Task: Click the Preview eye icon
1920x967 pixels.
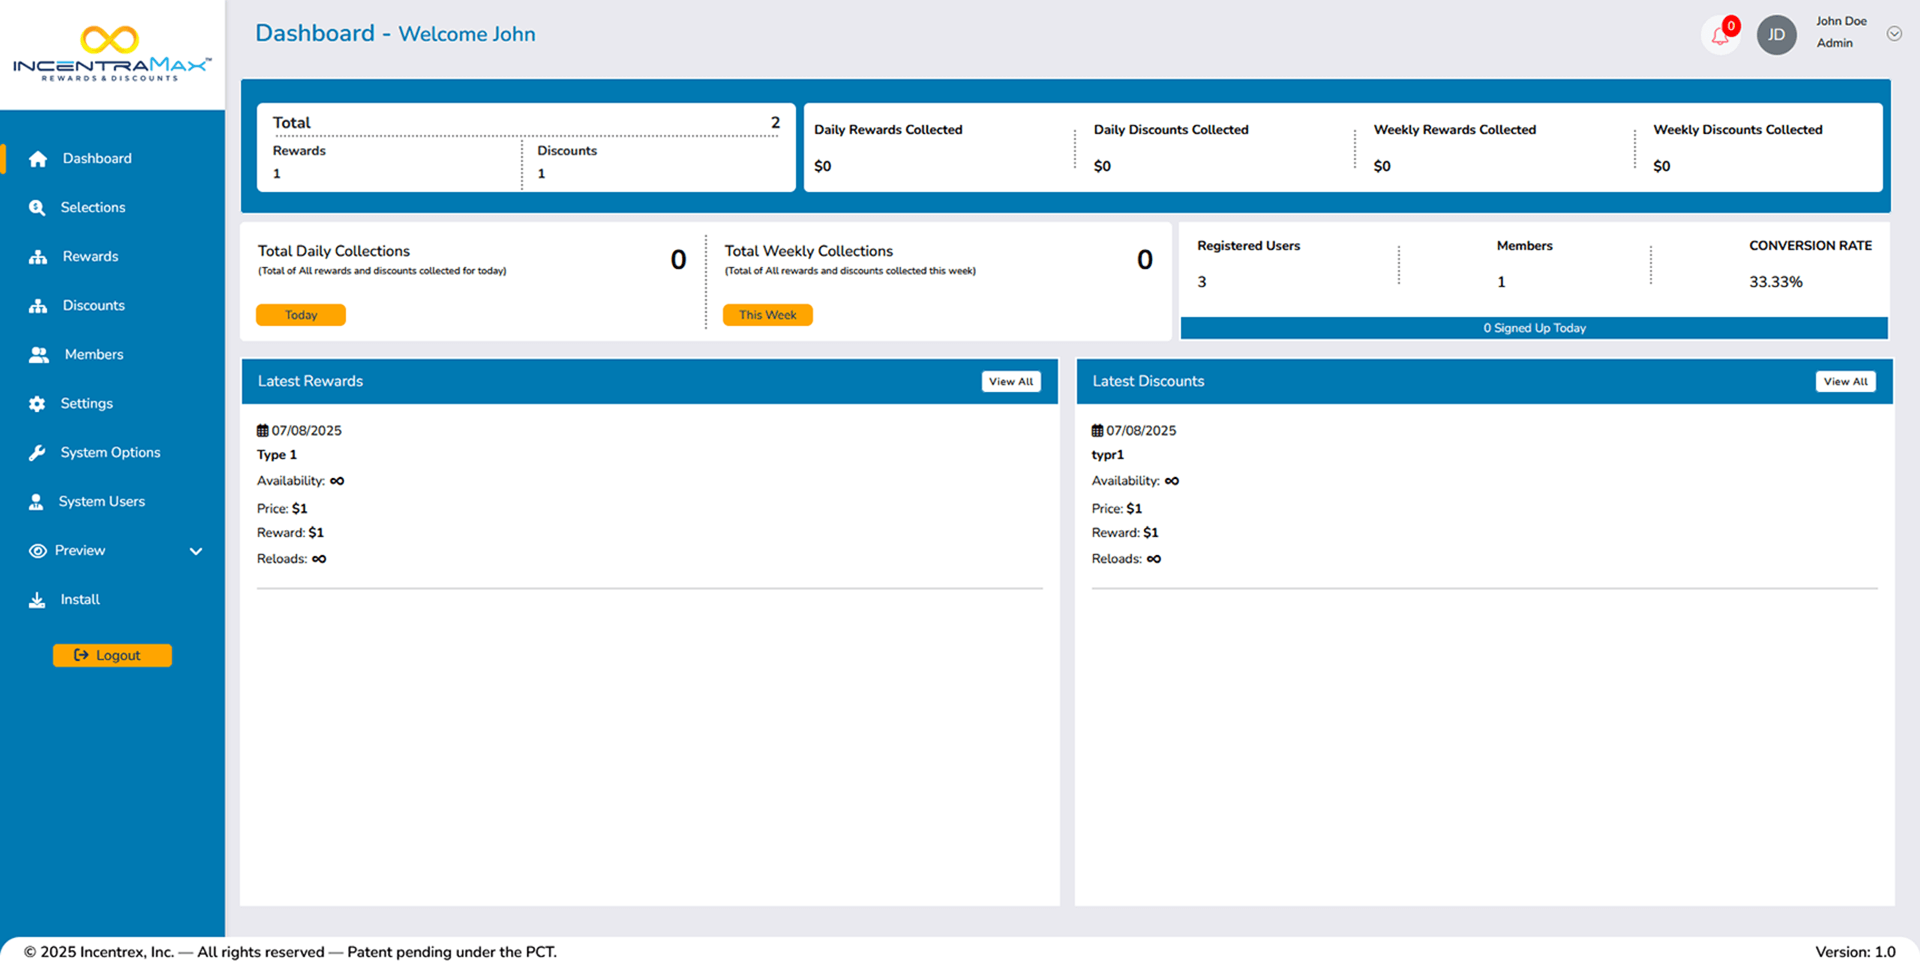Action: pos(37,550)
